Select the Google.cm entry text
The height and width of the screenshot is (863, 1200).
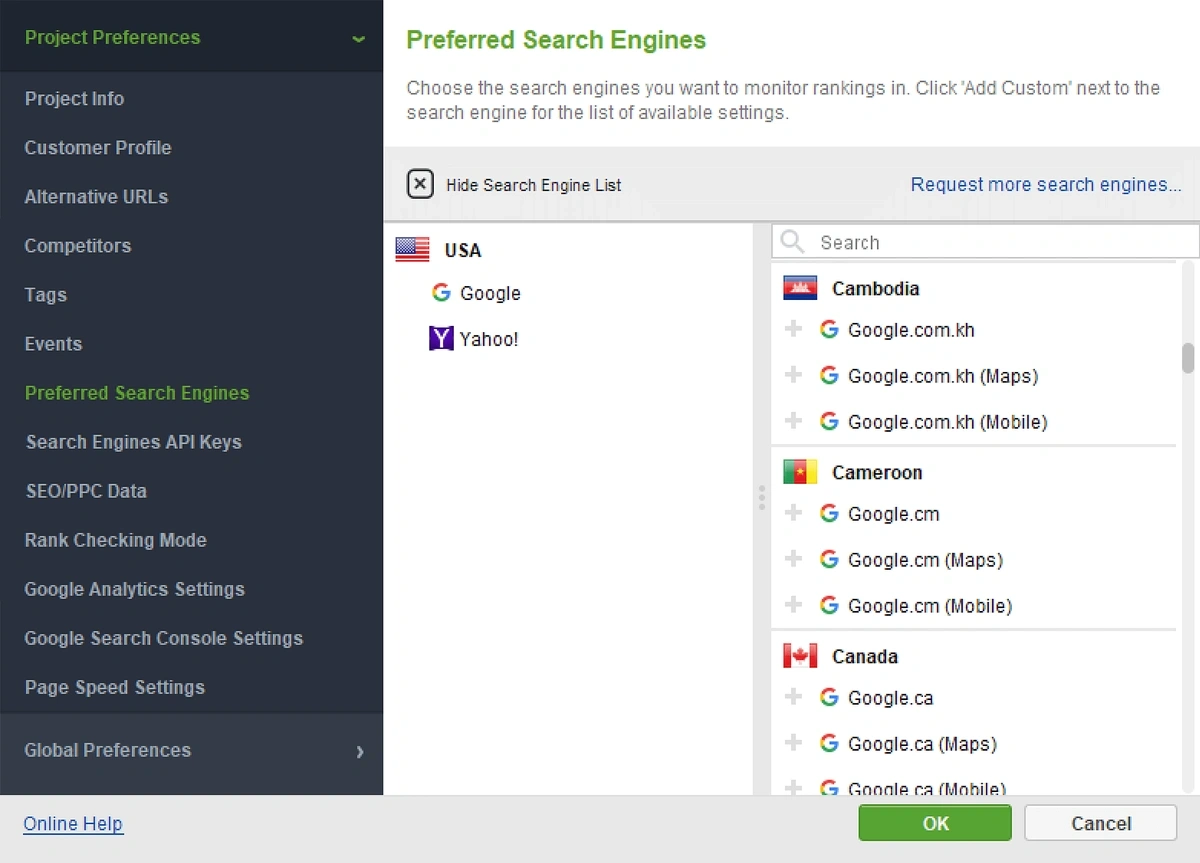click(x=894, y=514)
